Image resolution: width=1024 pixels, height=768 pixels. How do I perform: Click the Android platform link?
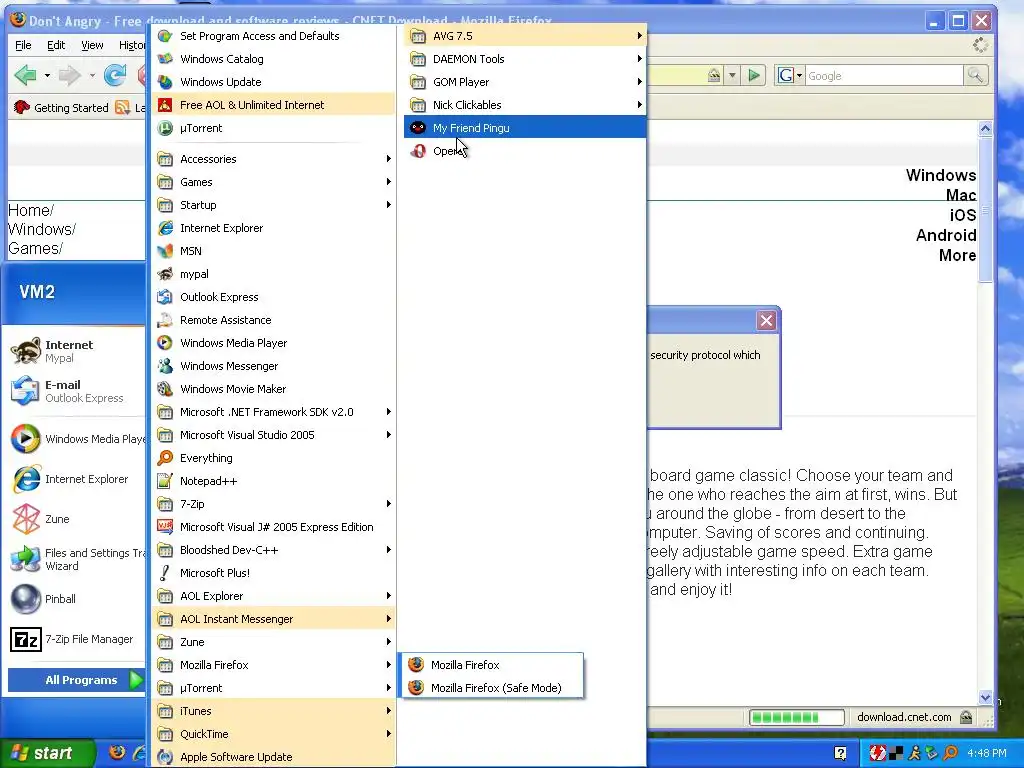tap(946, 235)
